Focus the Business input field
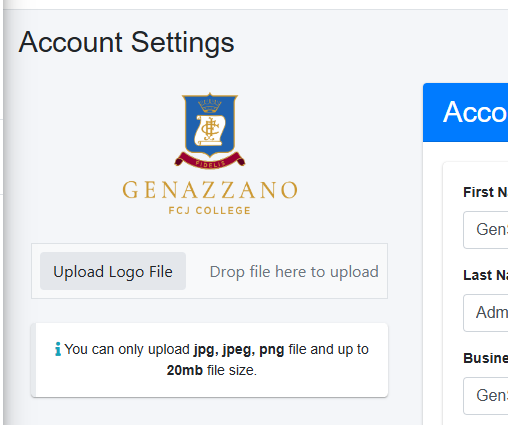This screenshot has width=508, height=425. 486,396
